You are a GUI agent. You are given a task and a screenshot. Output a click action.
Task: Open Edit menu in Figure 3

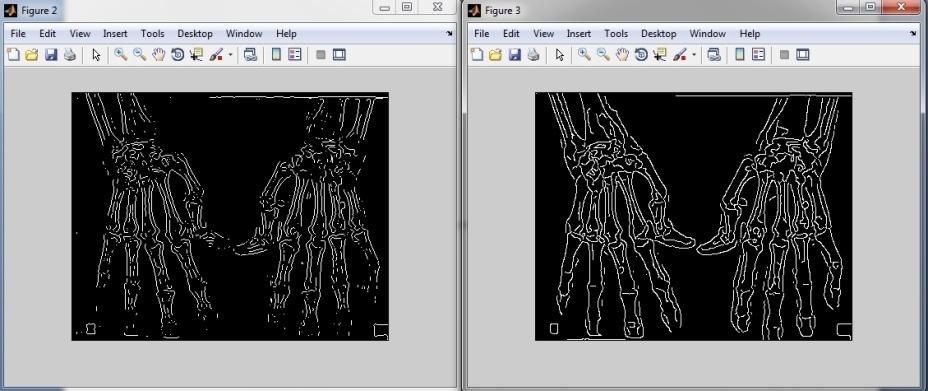click(511, 34)
